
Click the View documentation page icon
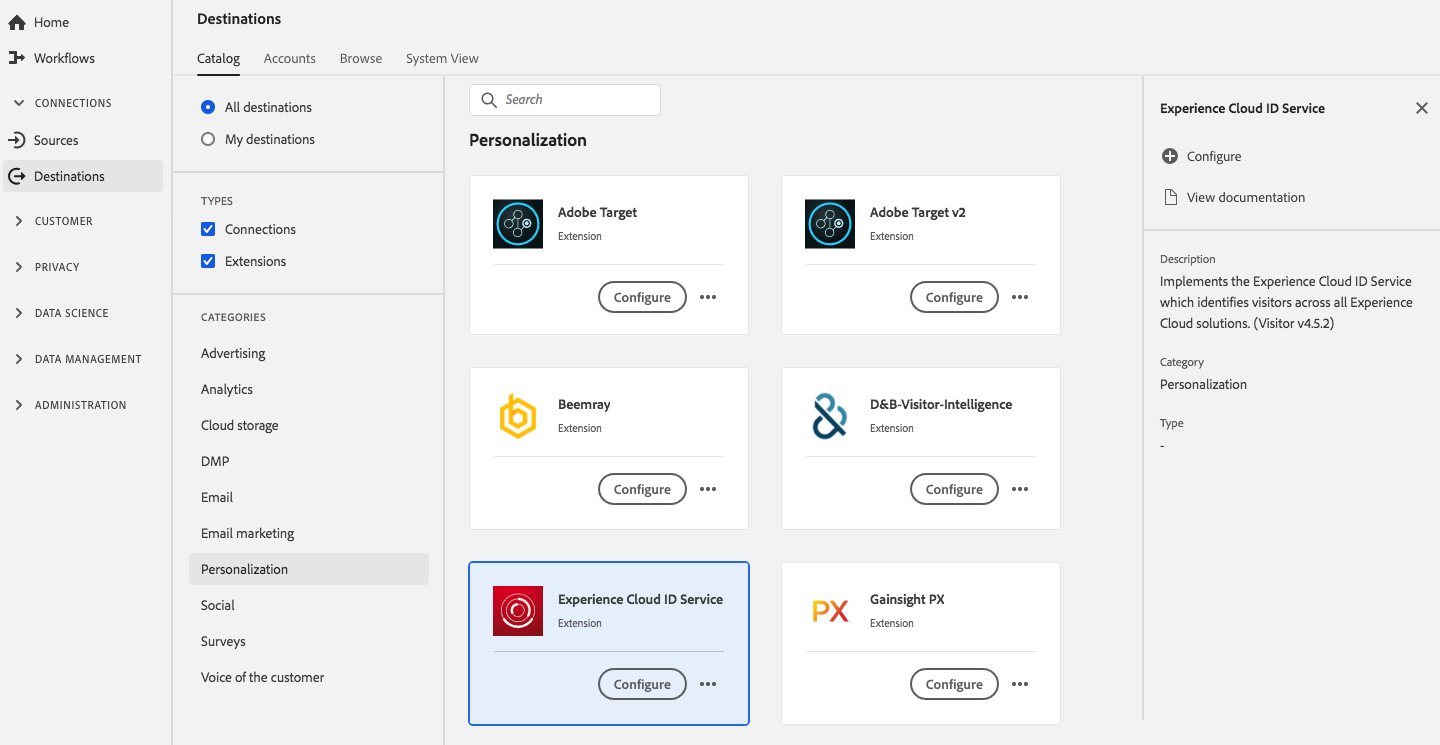point(1170,197)
